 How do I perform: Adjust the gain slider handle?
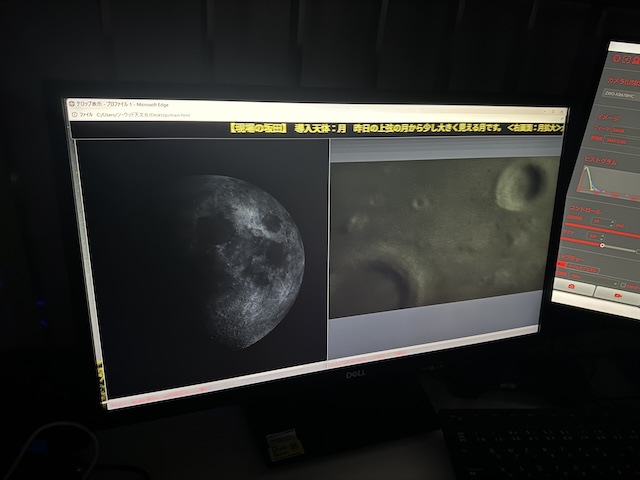(602, 245)
